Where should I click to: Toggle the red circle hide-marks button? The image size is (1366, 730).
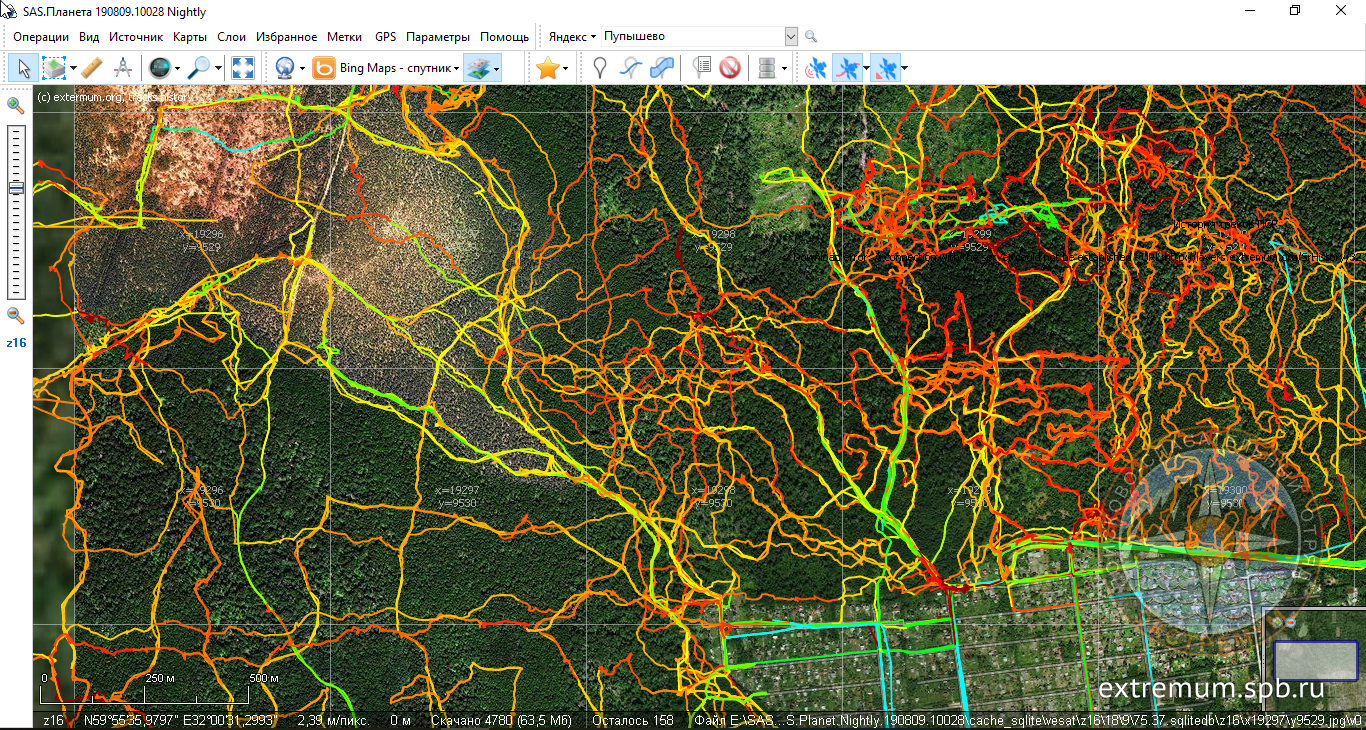[x=730, y=68]
